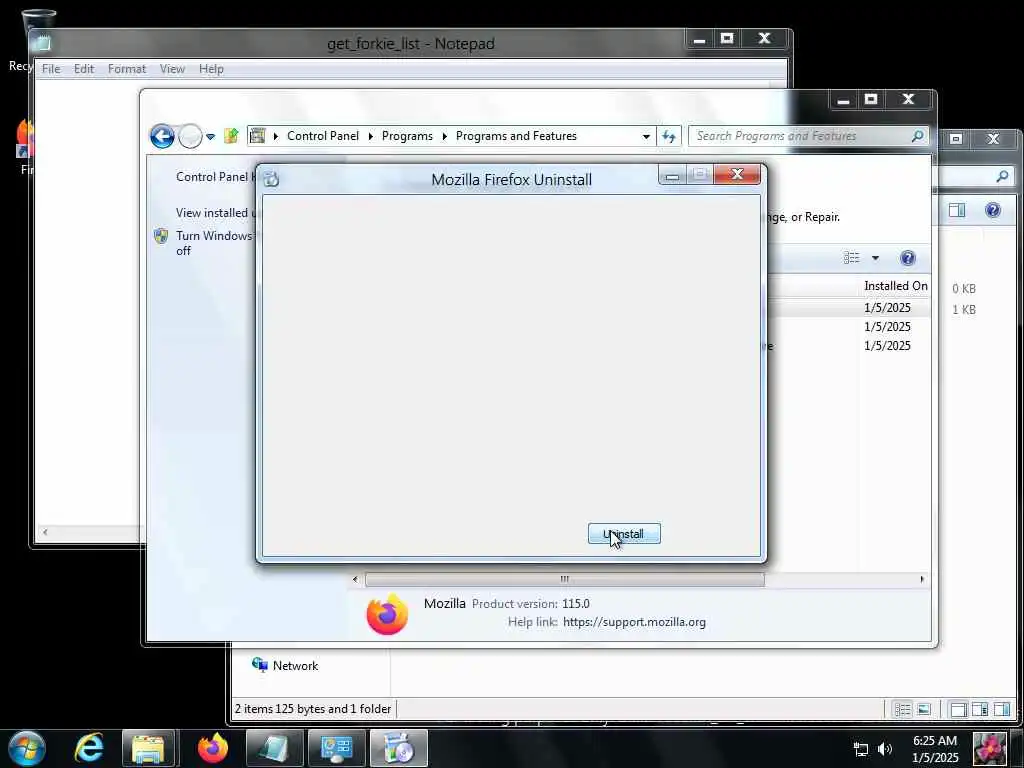The width and height of the screenshot is (1024, 768).
Task: Click the installer icon in the Uninstall dialog title bar
Action: click(272, 179)
